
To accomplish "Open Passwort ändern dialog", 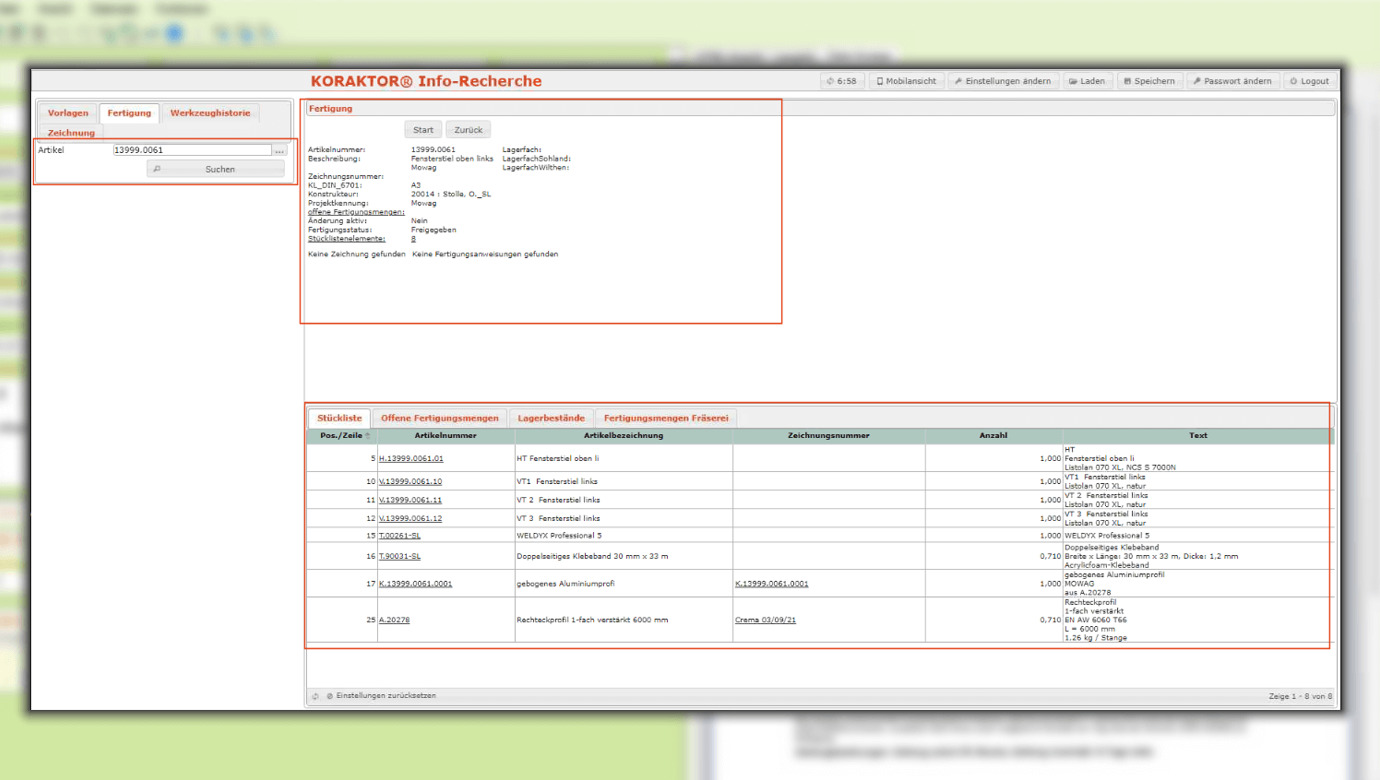I will [x=1231, y=81].
